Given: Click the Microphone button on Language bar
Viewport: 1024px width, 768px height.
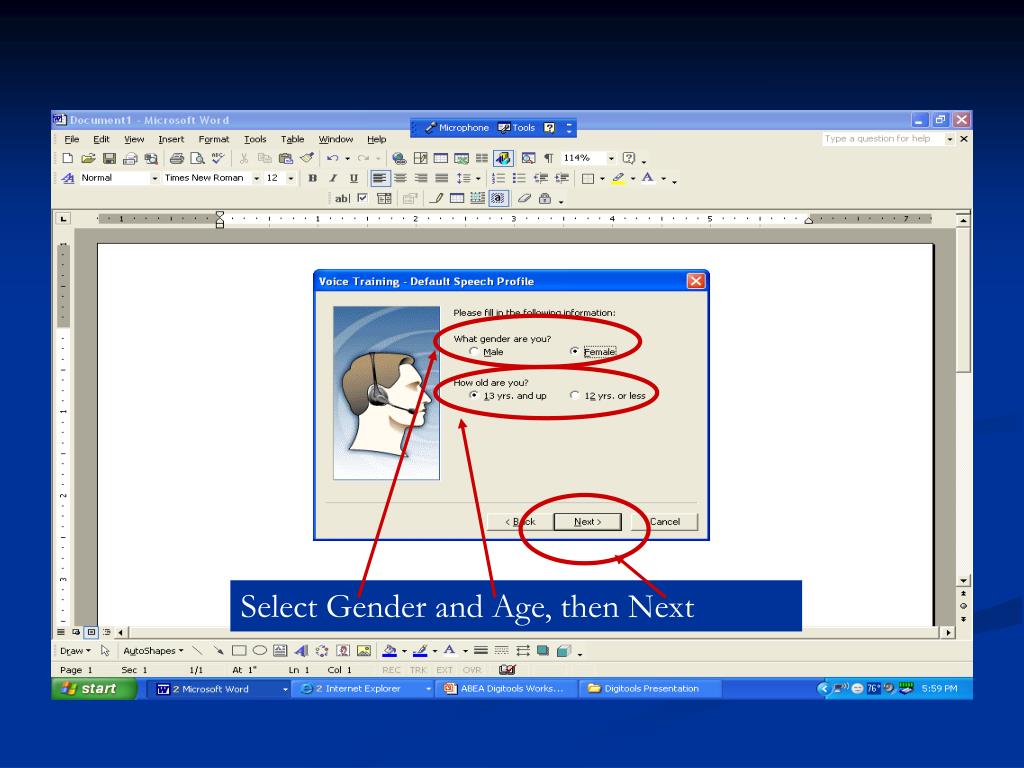Looking at the screenshot, I should pyautogui.click(x=457, y=128).
